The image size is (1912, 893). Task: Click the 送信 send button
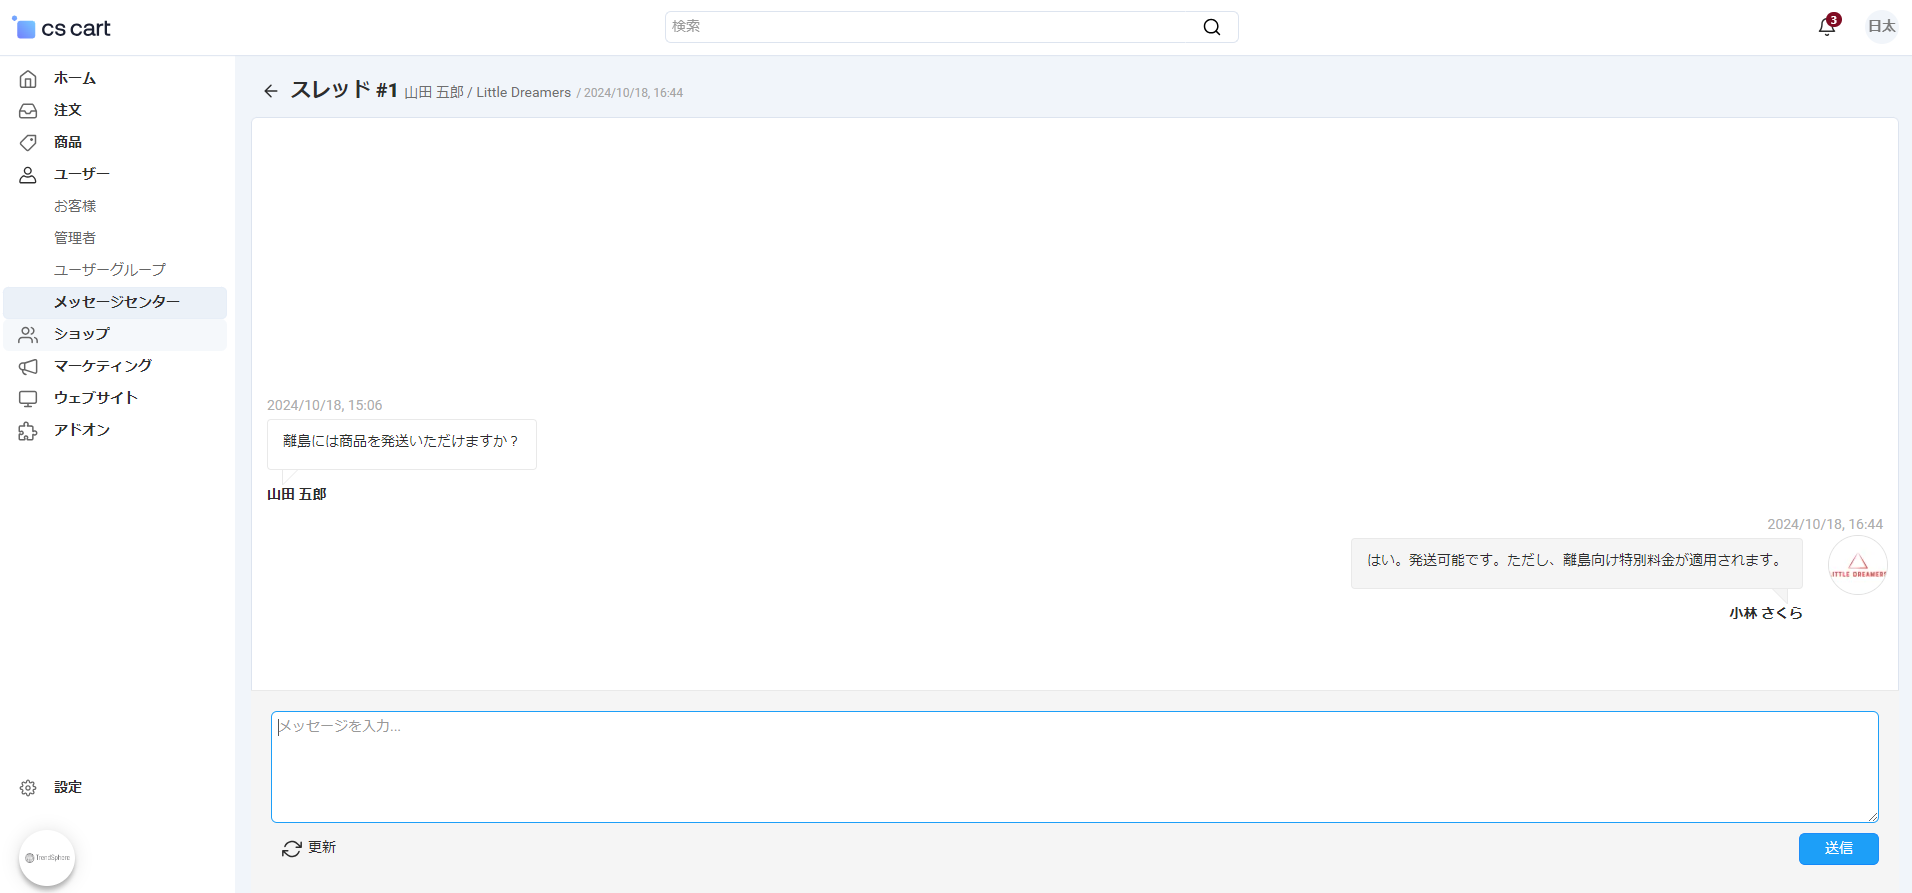click(x=1838, y=848)
